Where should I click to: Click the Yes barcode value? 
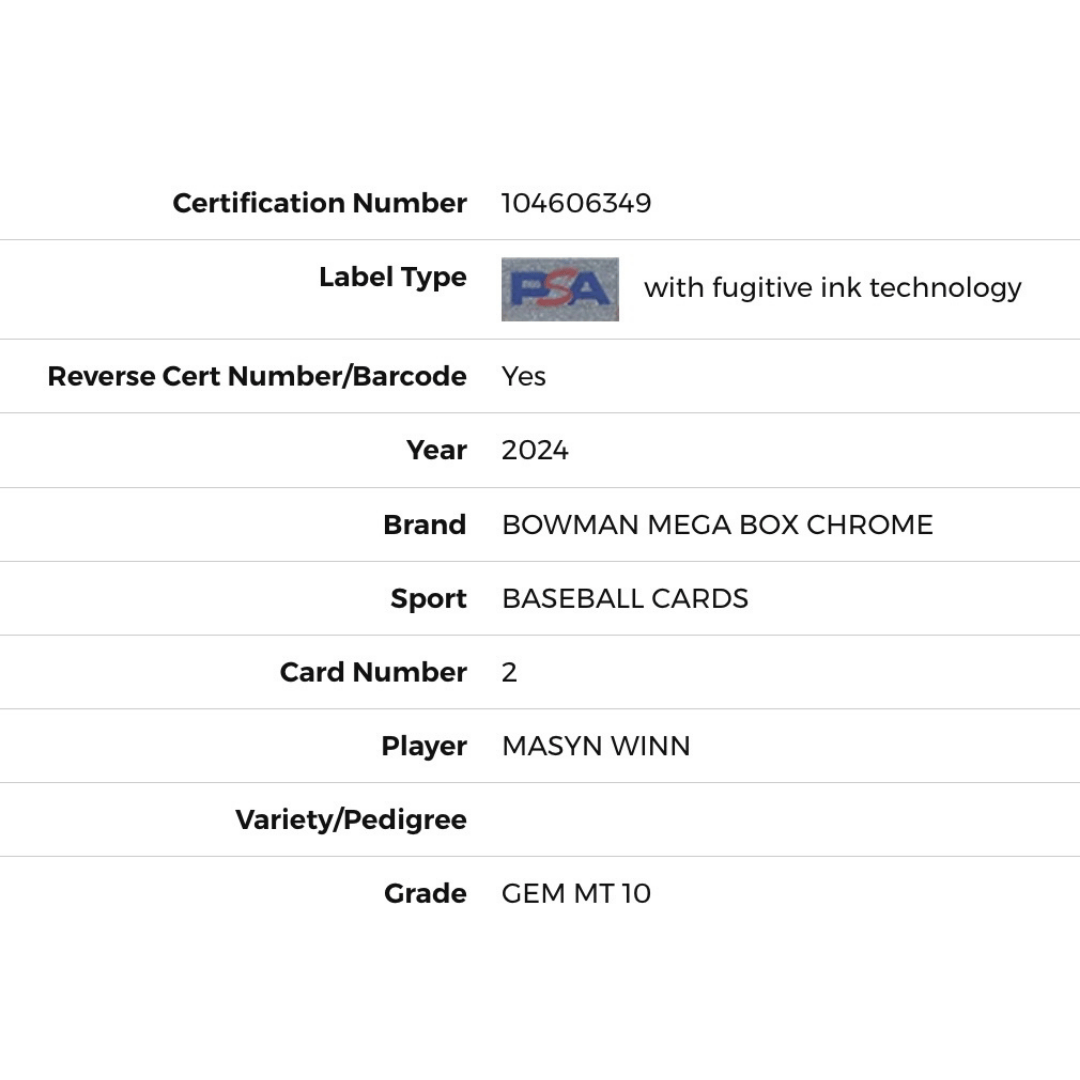pyautogui.click(x=523, y=377)
